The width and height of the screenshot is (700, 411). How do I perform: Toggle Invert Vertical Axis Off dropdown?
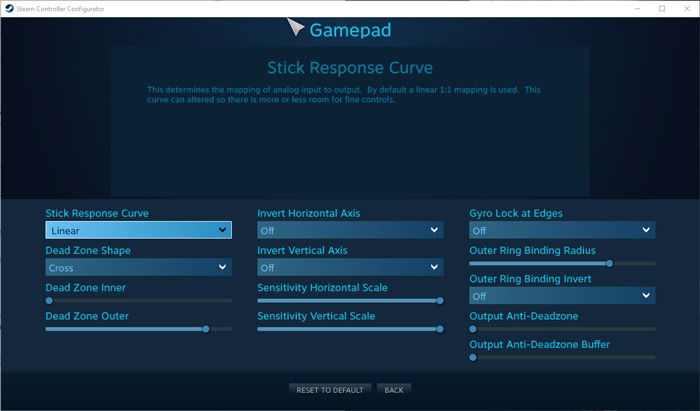pyautogui.click(x=350, y=267)
